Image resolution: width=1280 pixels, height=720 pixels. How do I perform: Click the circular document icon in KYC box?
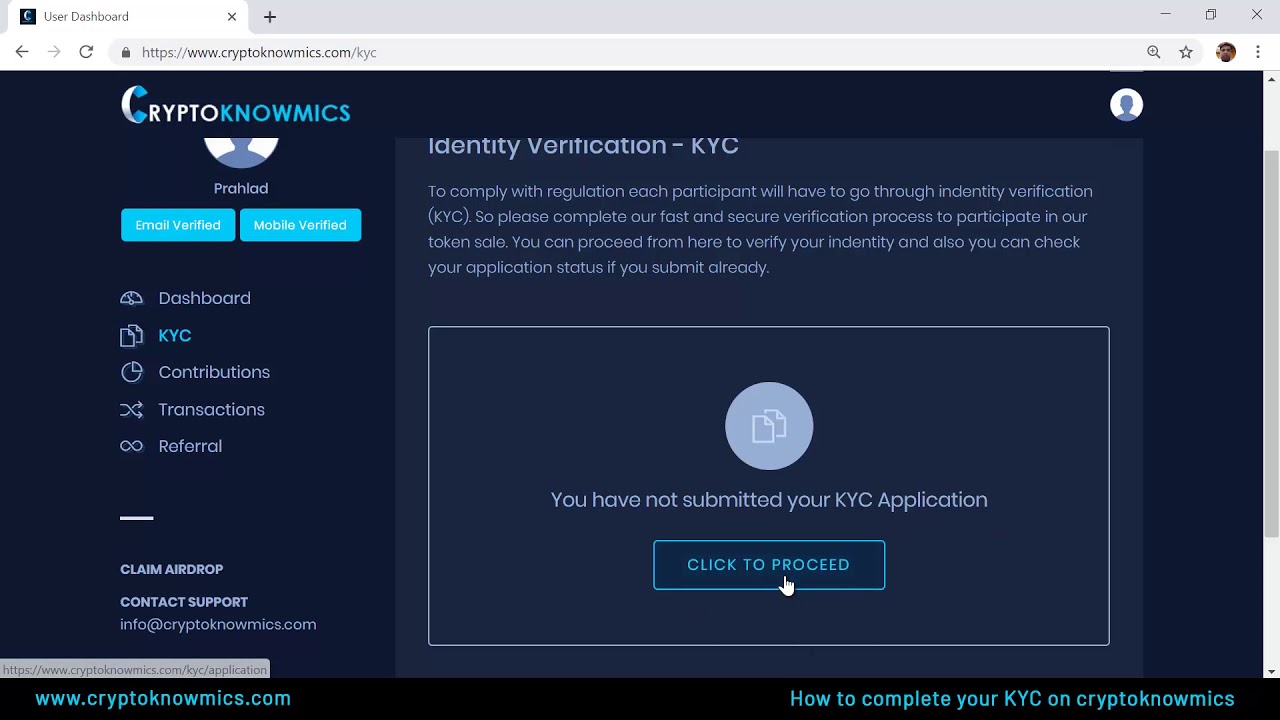pyautogui.click(x=769, y=426)
